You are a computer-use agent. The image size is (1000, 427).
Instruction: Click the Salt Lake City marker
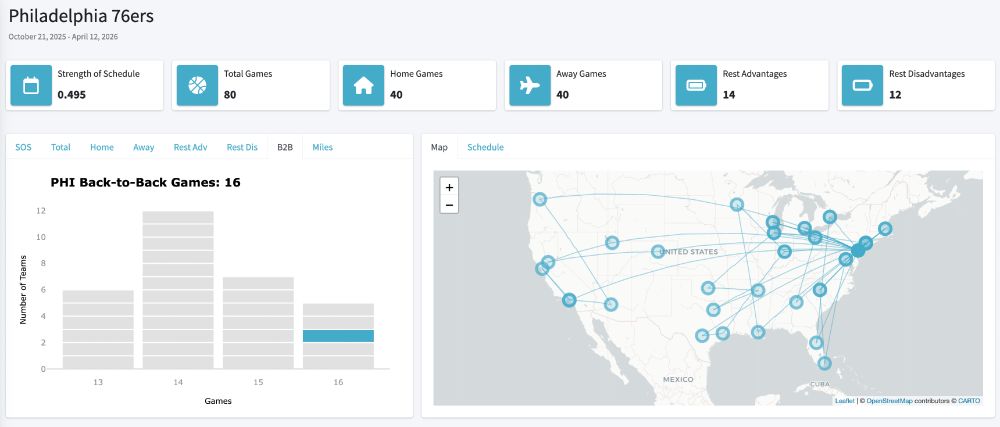click(x=612, y=242)
